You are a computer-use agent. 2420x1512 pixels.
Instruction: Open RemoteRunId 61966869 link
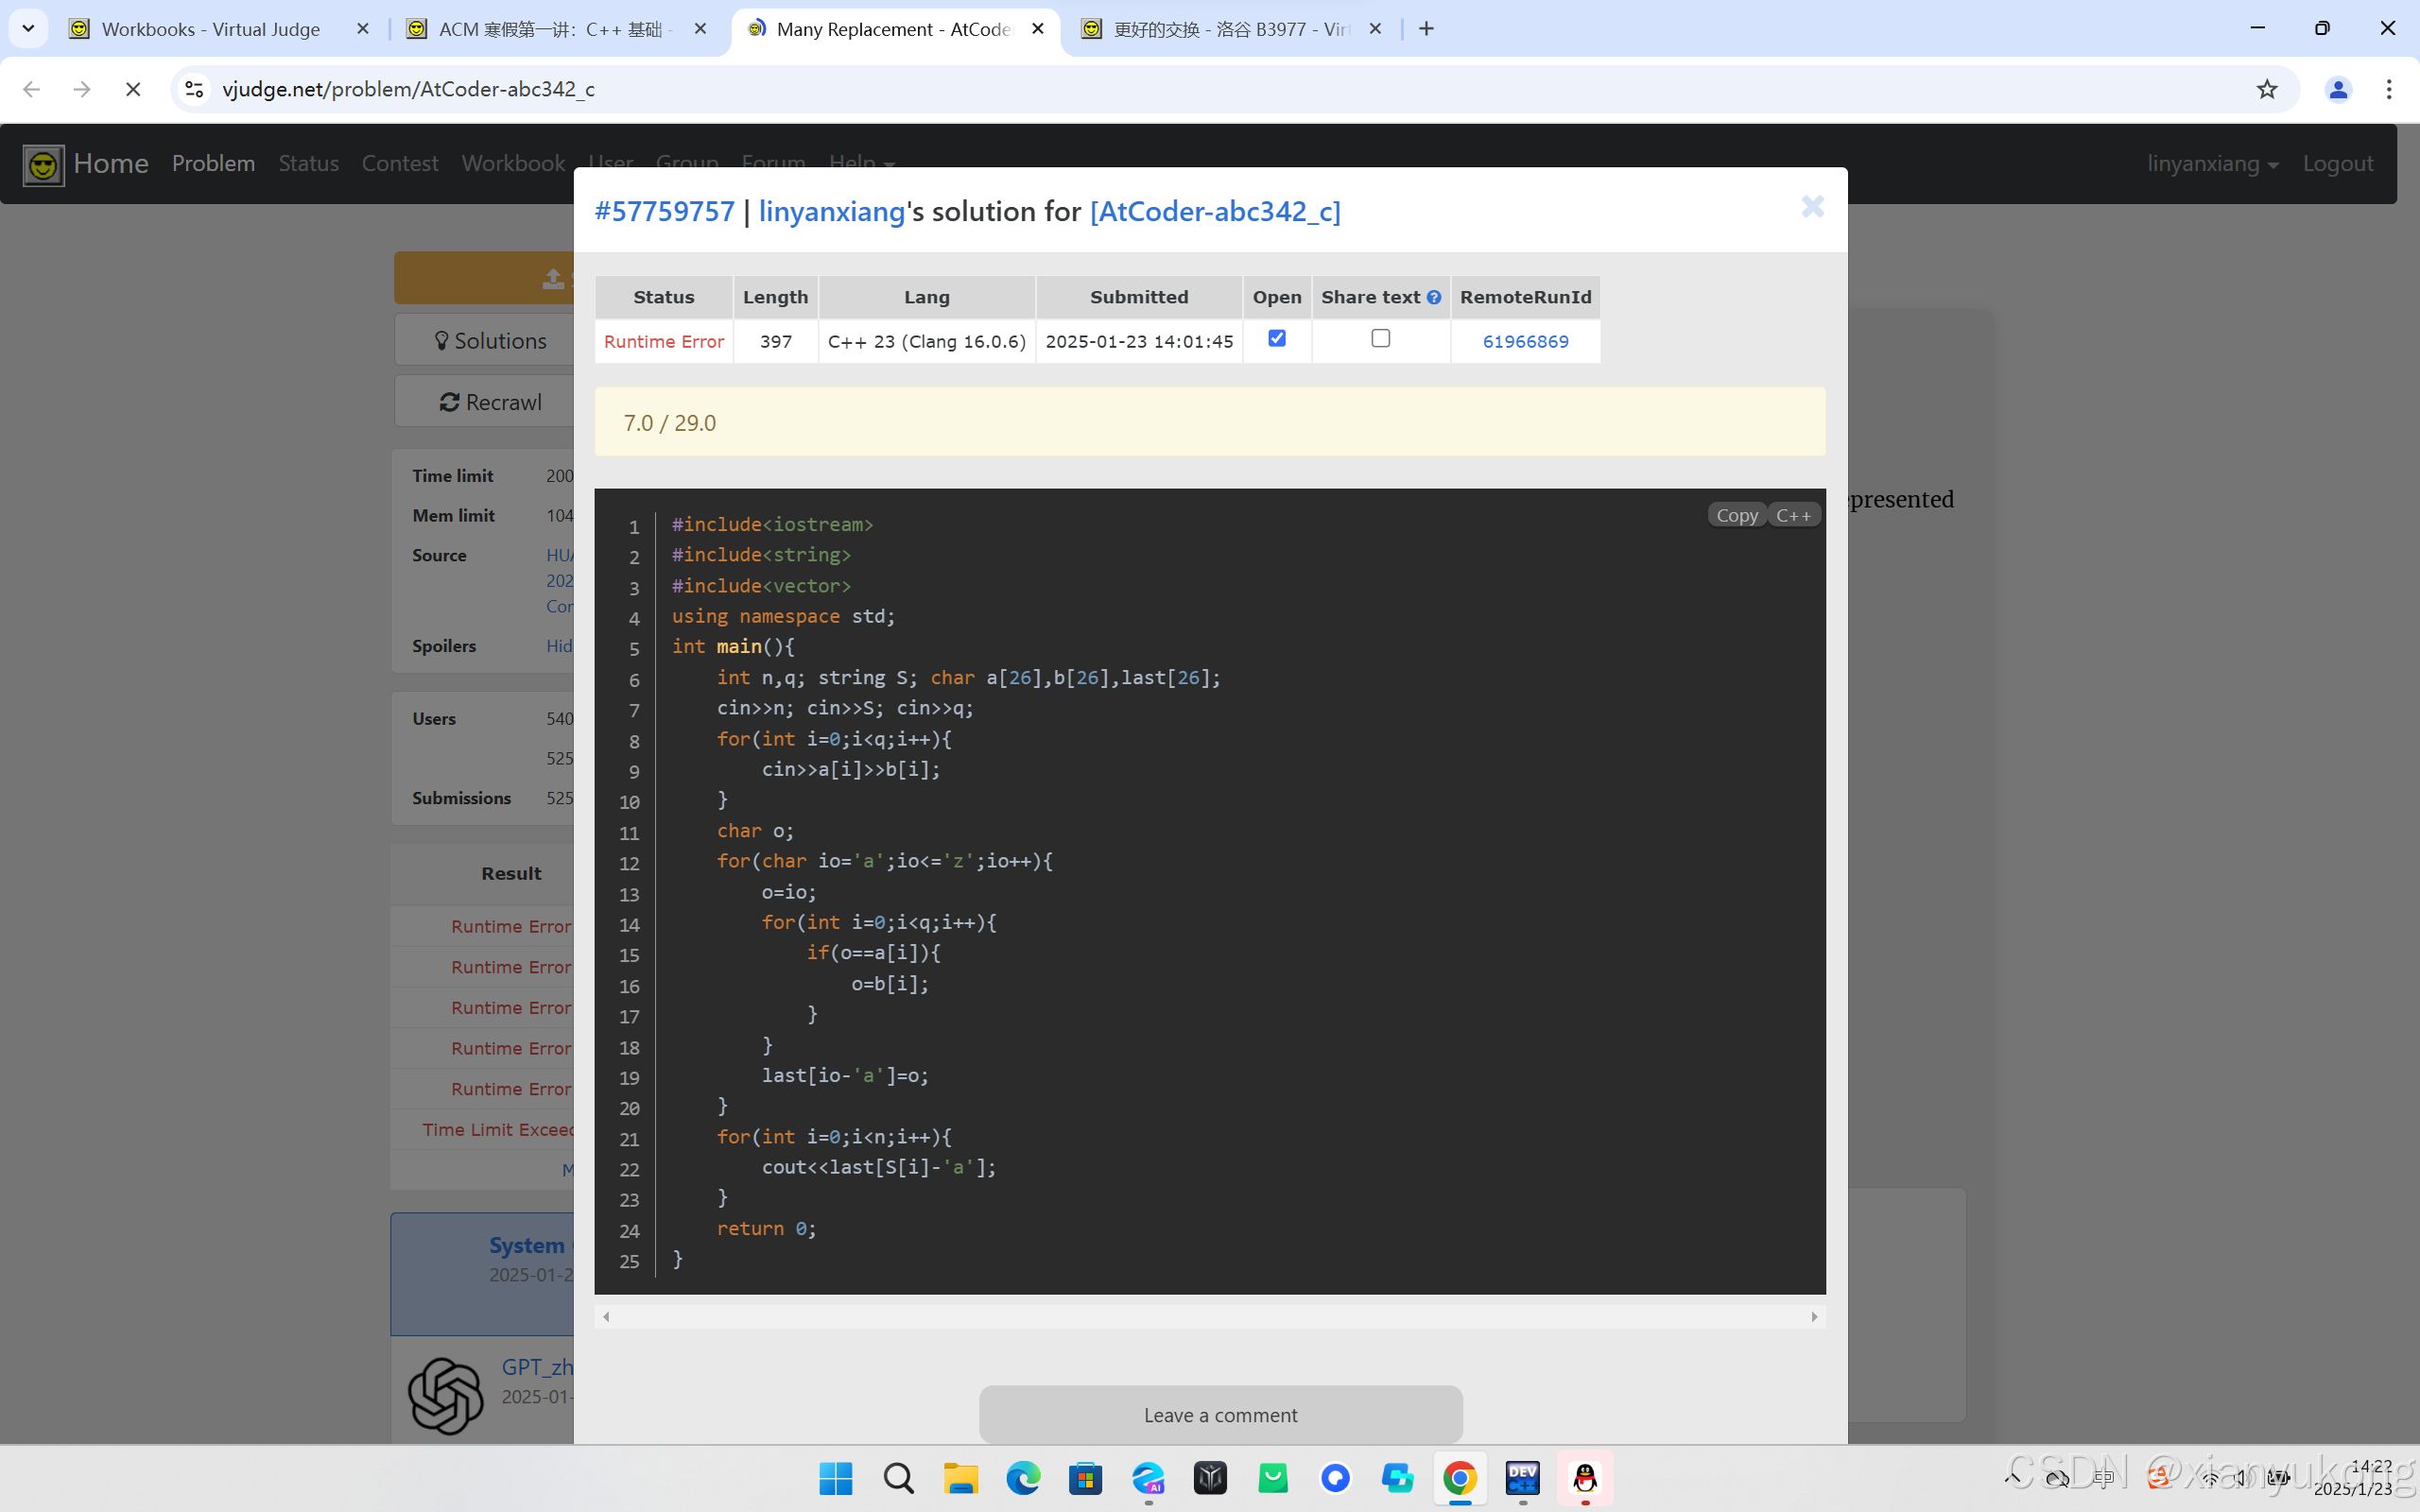pyautogui.click(x=1525, y=341)
